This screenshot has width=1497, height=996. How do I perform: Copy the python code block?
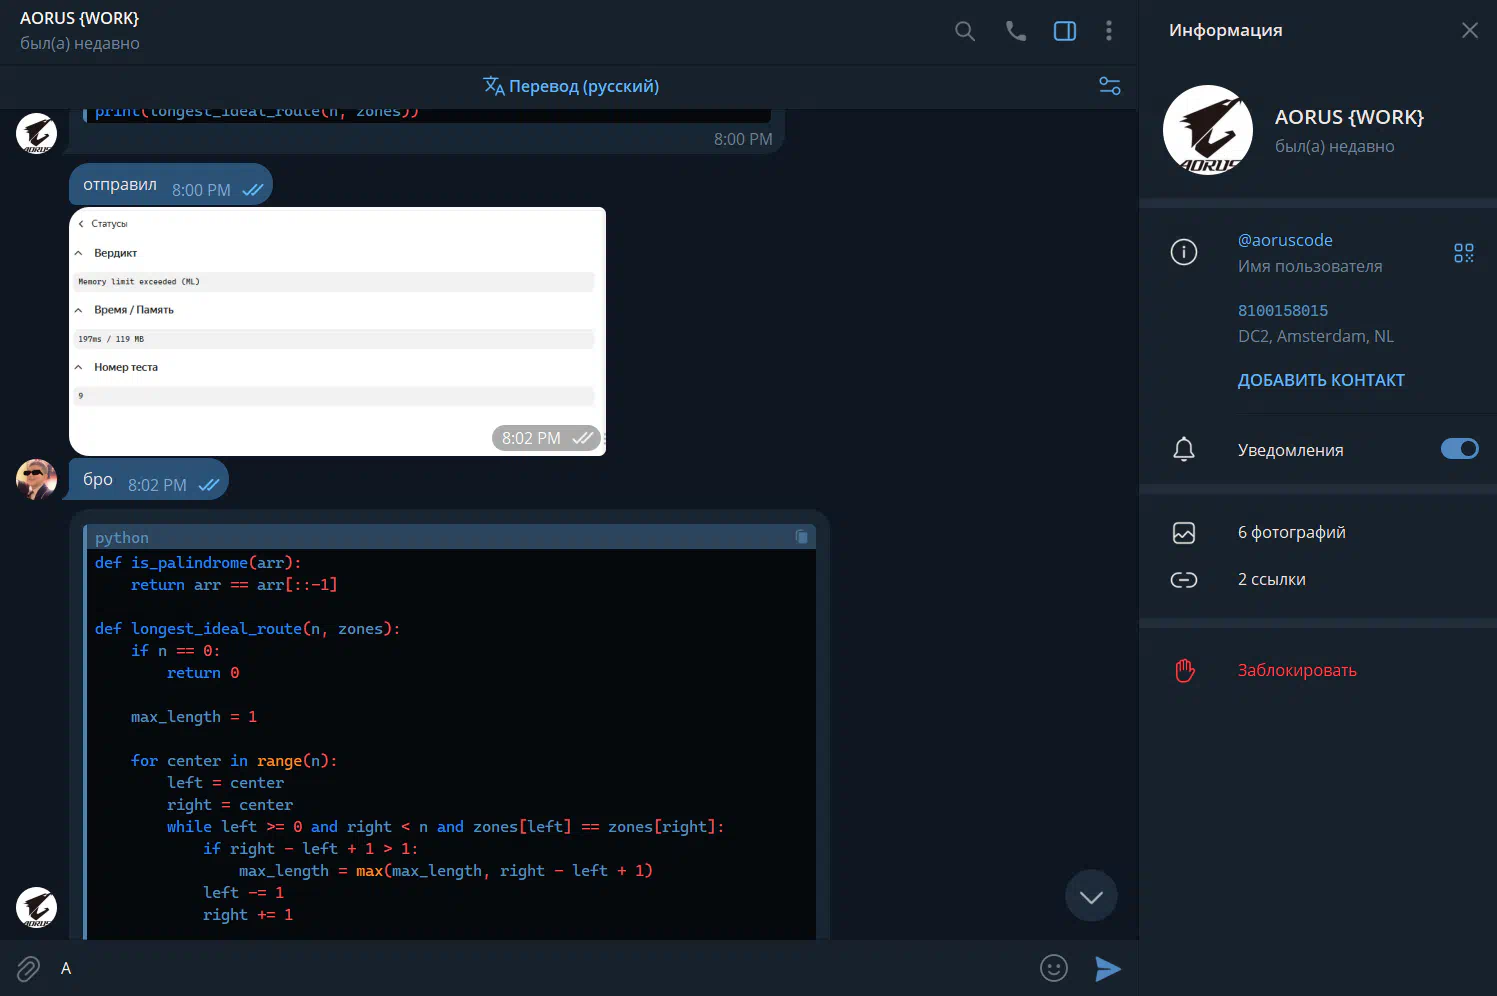click(x=801, y=537)
